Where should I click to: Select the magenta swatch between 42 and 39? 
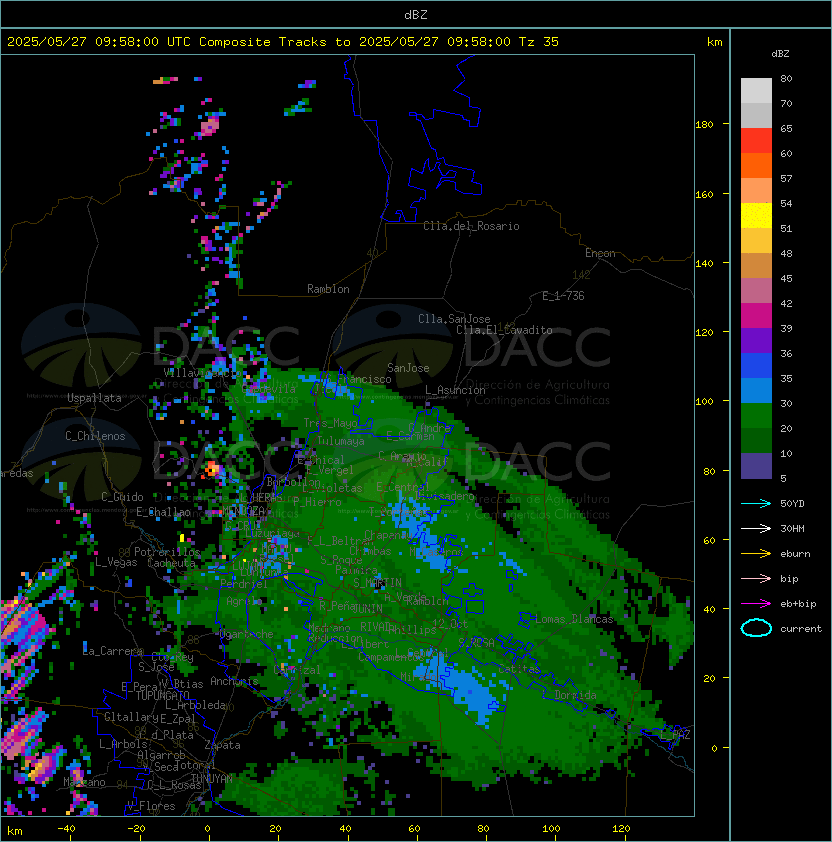756,315
